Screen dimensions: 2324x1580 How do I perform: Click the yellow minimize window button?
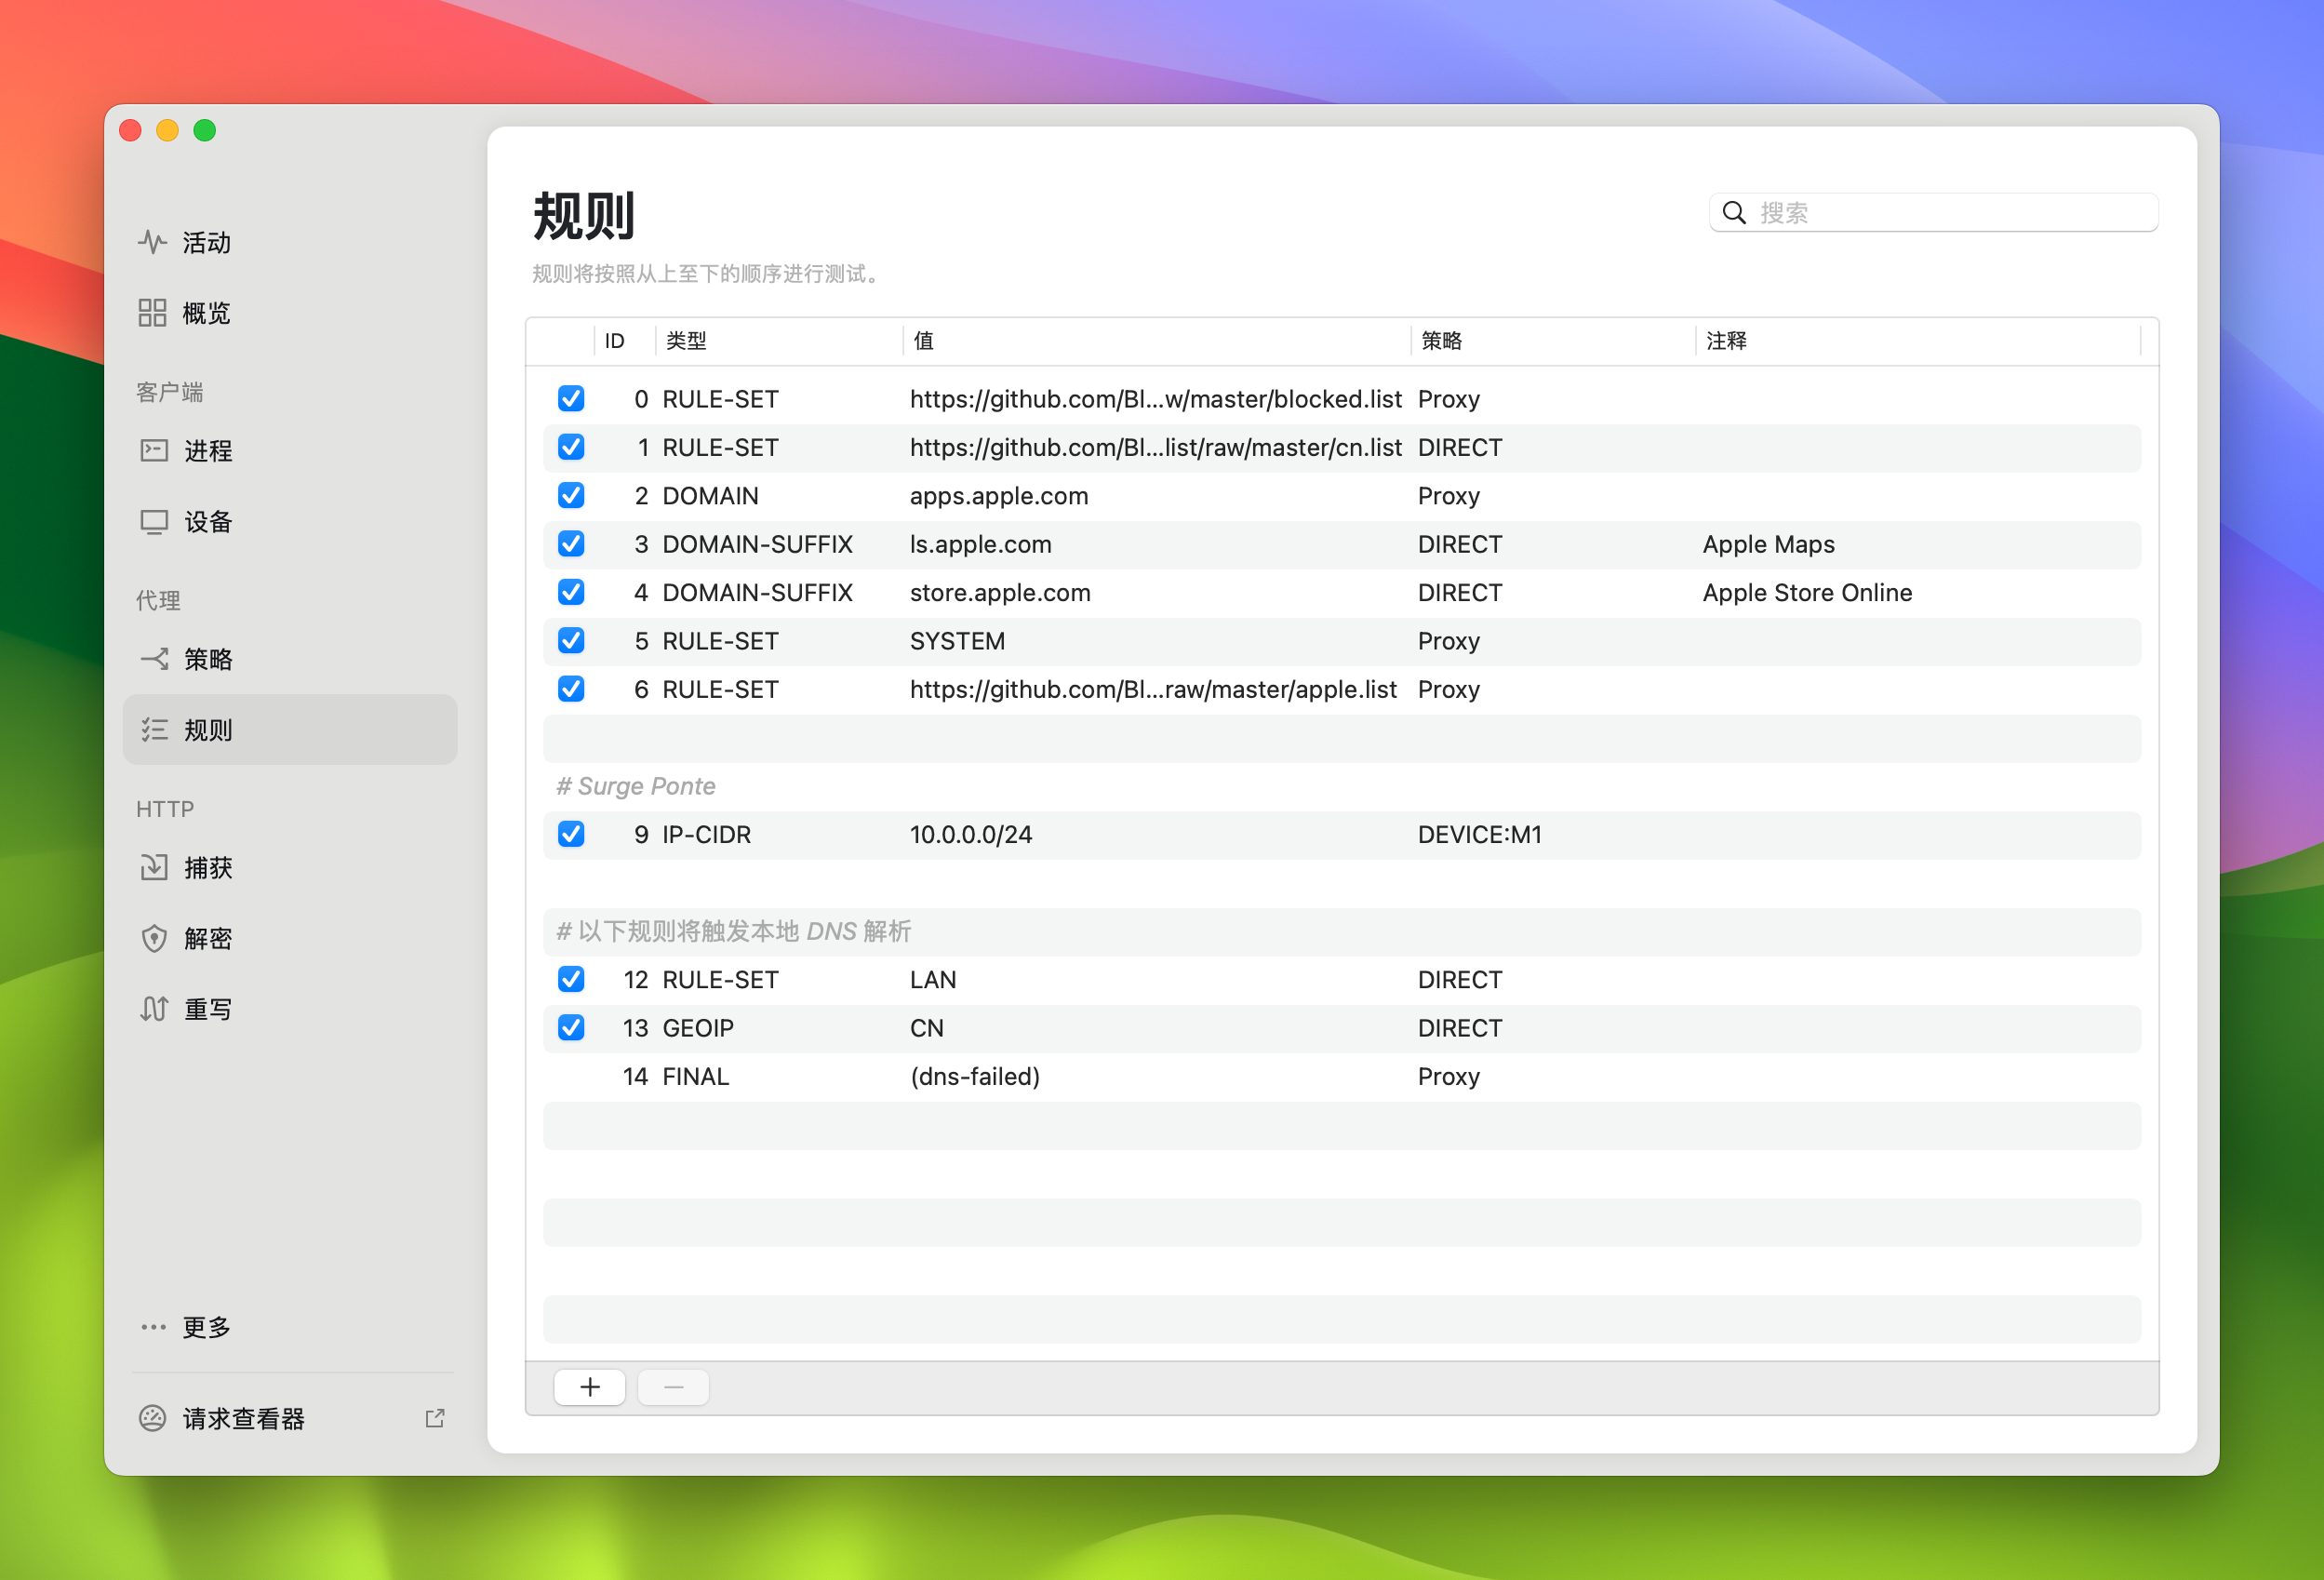(167, 131)
